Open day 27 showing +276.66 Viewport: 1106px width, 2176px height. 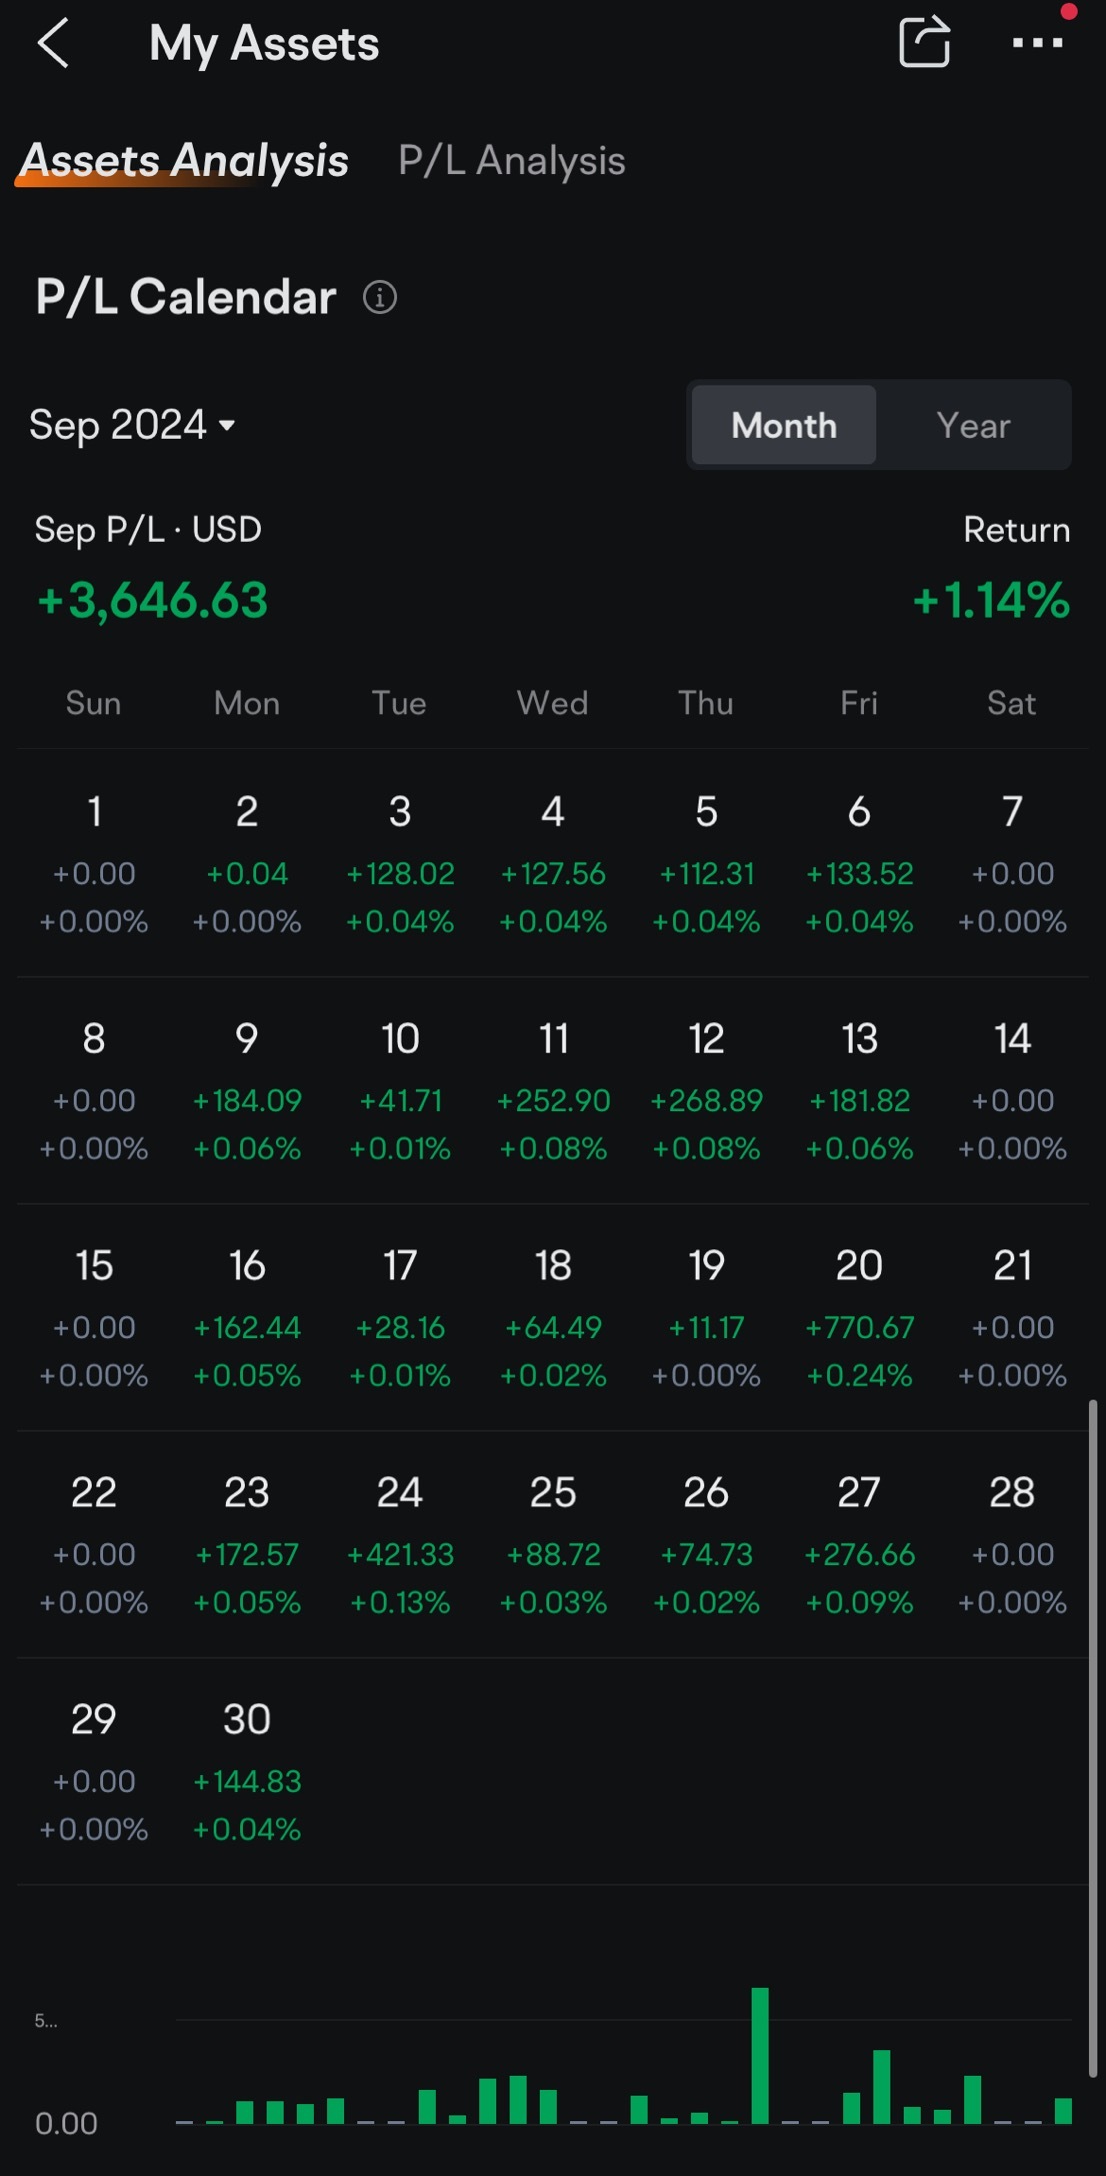click(x=859, y=1544)
